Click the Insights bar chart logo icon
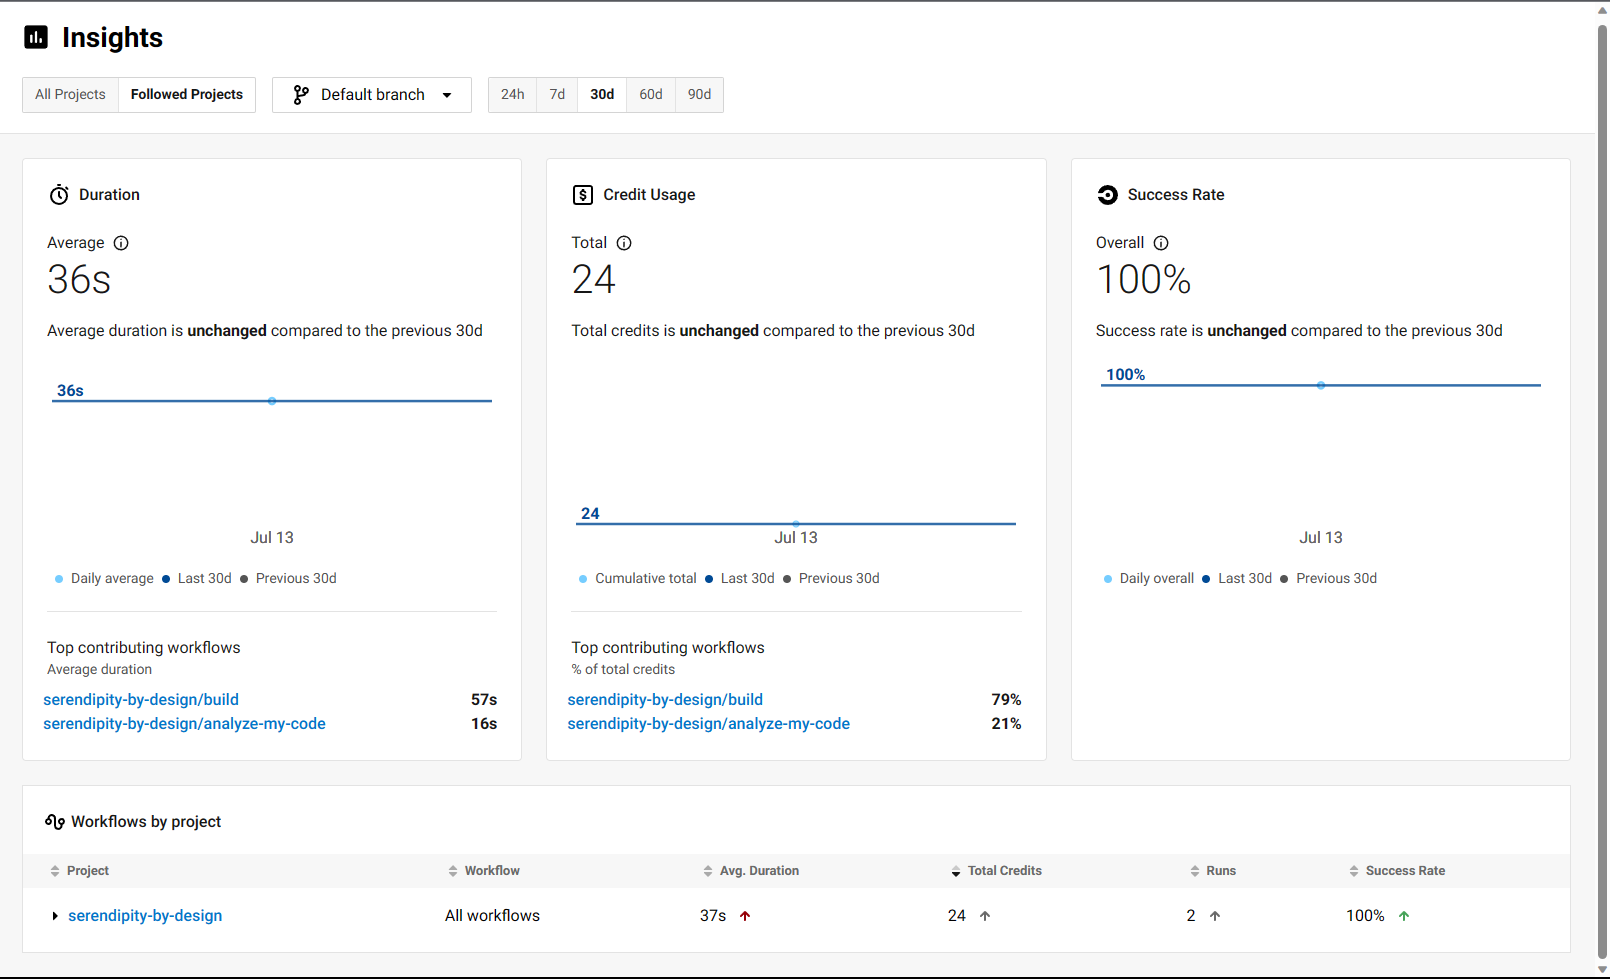 coord(36,38)
